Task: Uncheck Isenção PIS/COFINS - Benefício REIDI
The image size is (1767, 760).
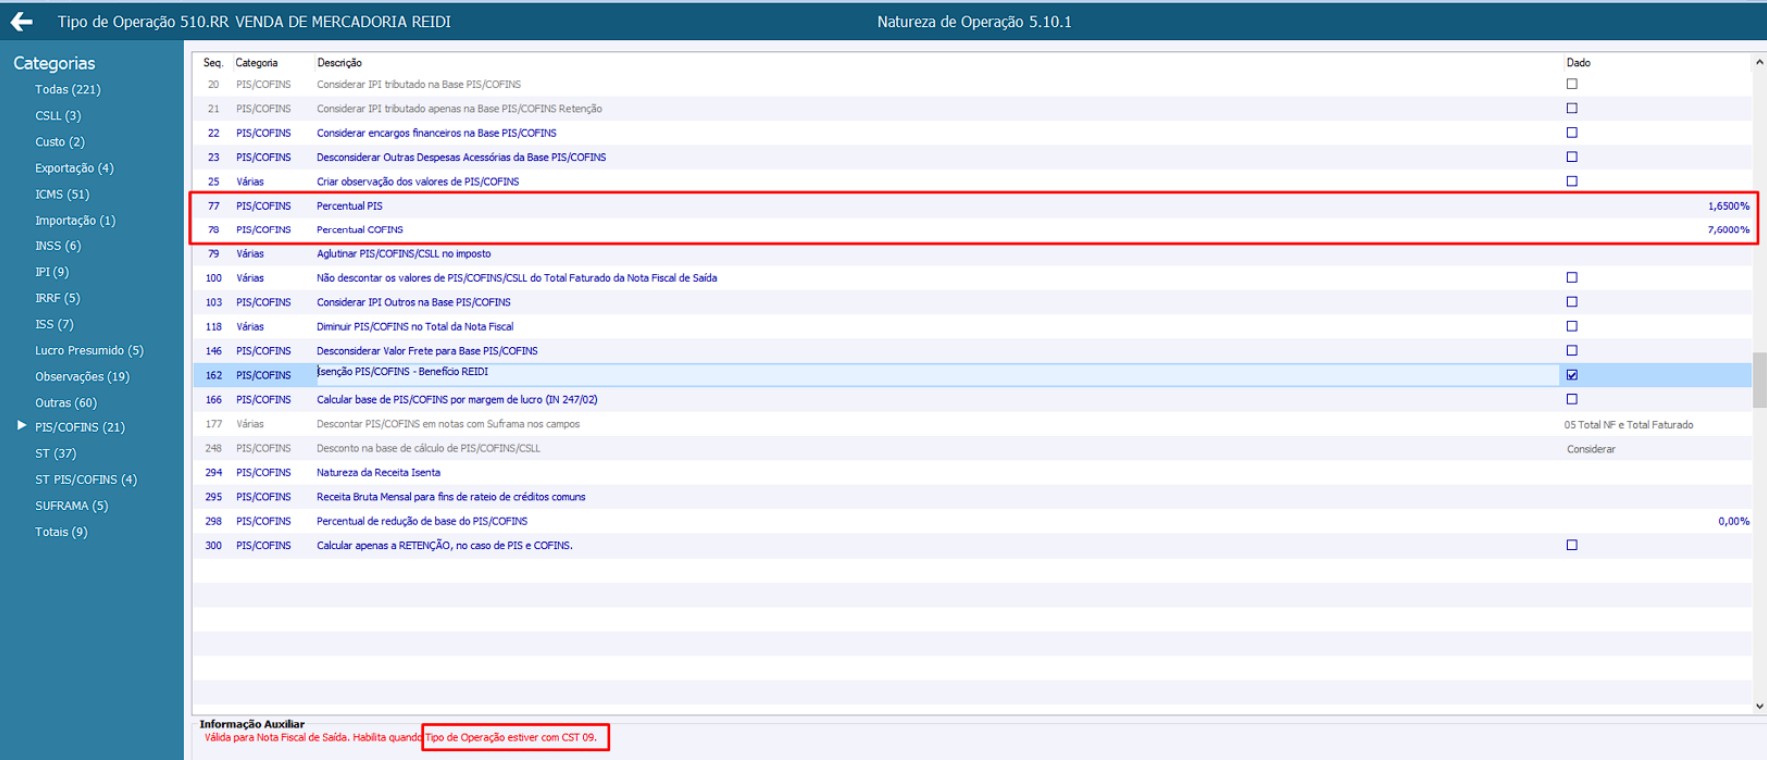Action: (1572, 375)
